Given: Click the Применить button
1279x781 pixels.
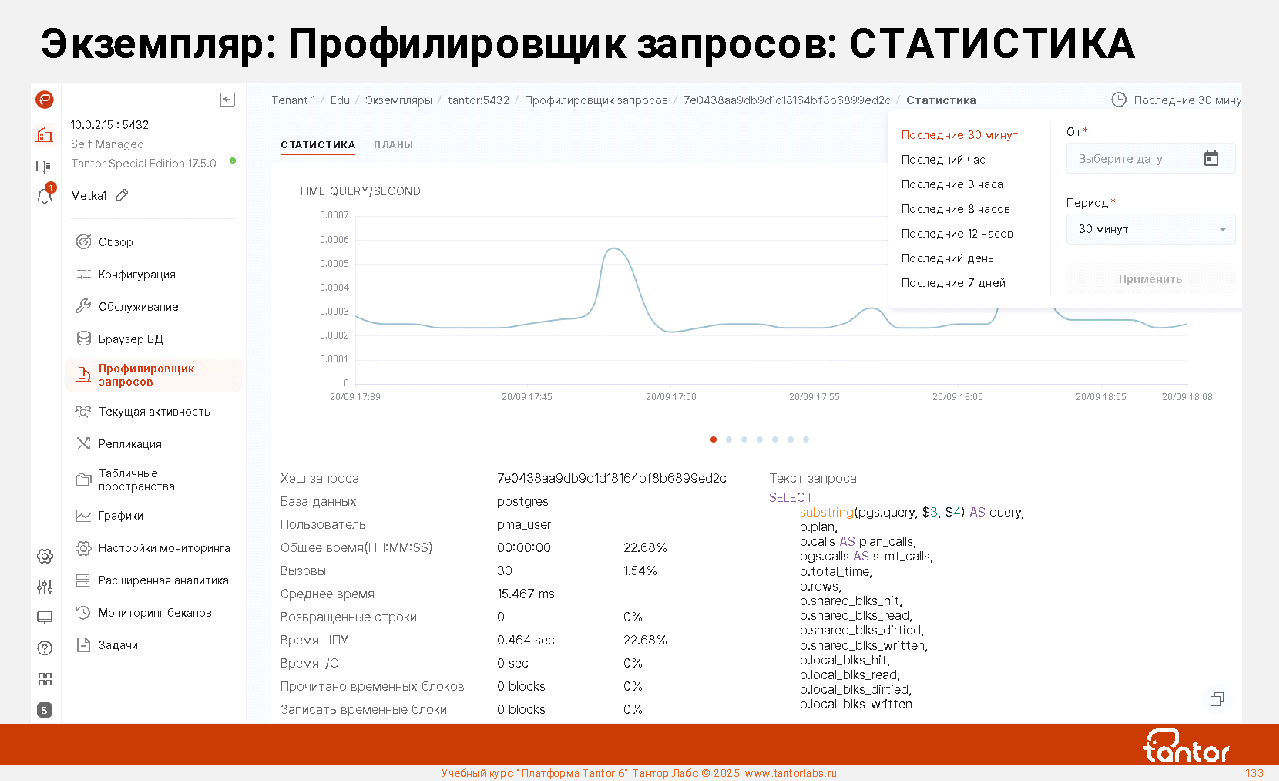Looking at the screenshot, I should (x=1150, y=279).
